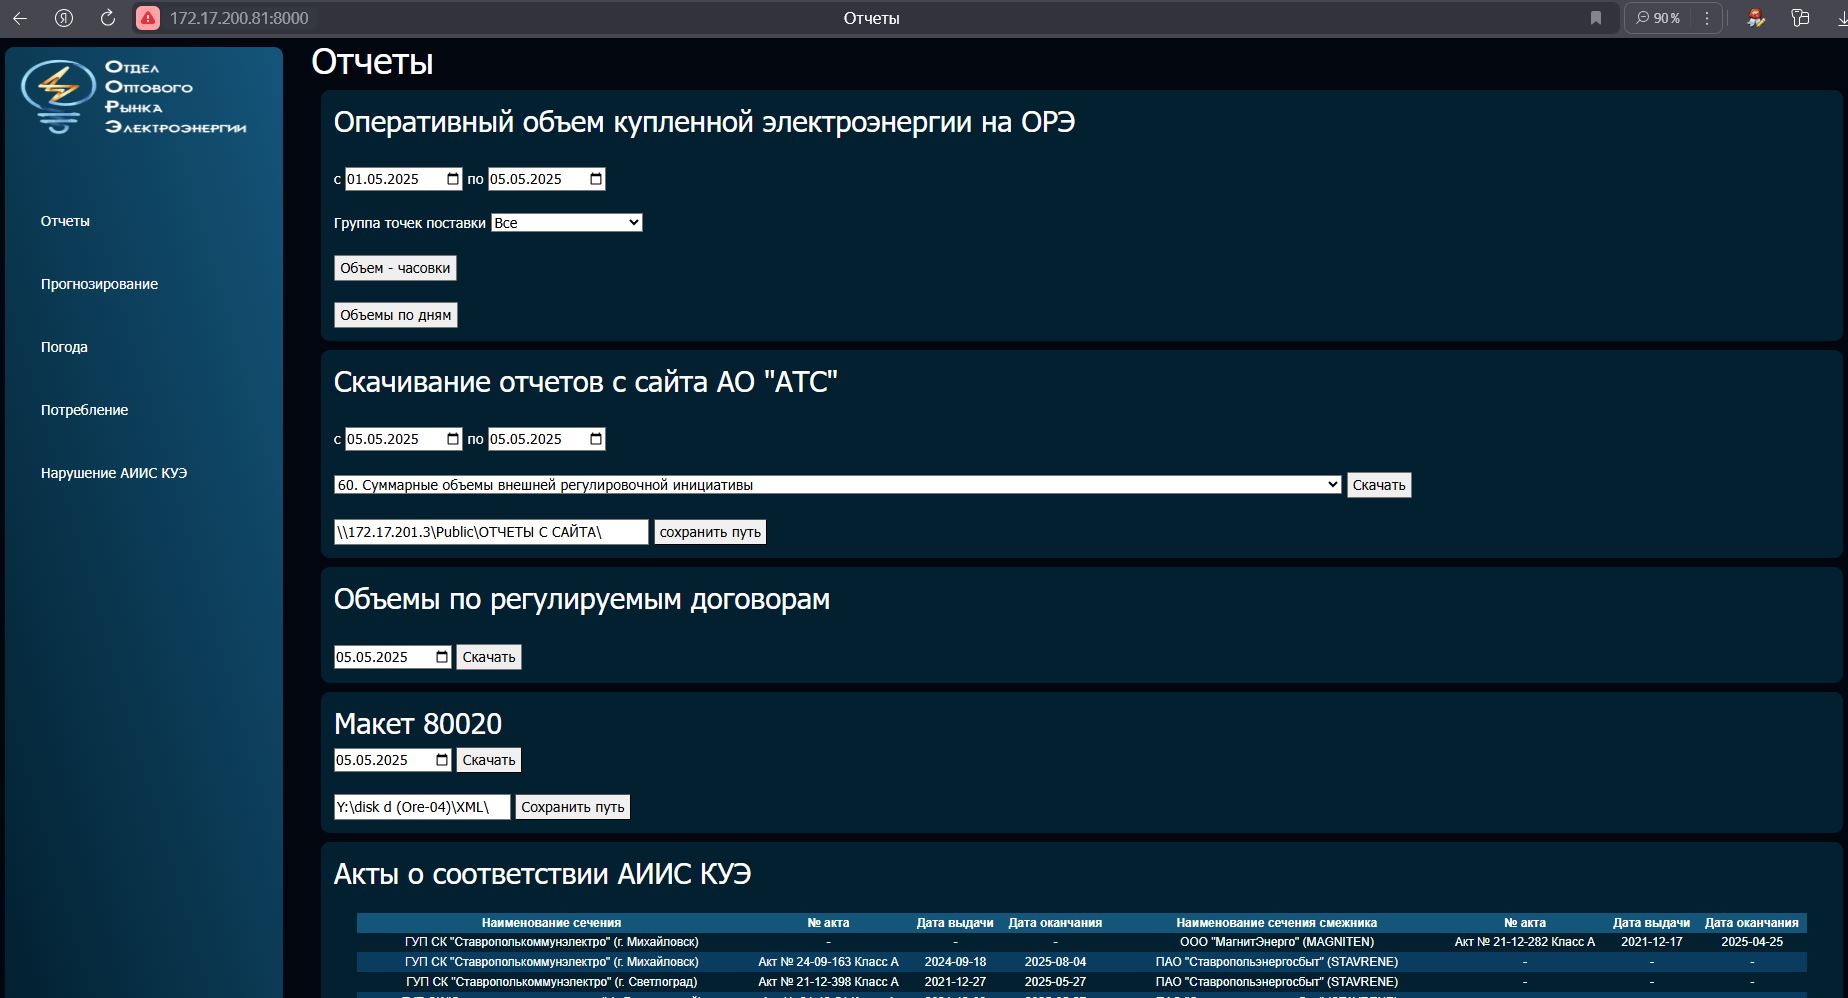Click Скачать next to the report dropdown
This screenshot has height=998, width=1848.
pyautogui.click(x=1379, y=485)
